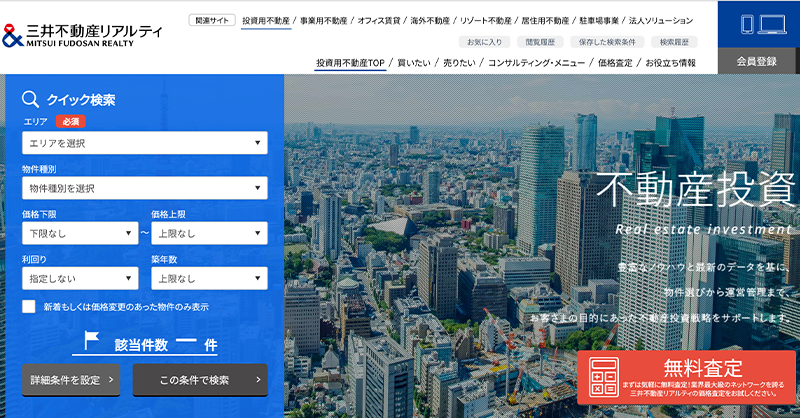Open the エリアを選択 area dropdown

[x=145, y=143]
